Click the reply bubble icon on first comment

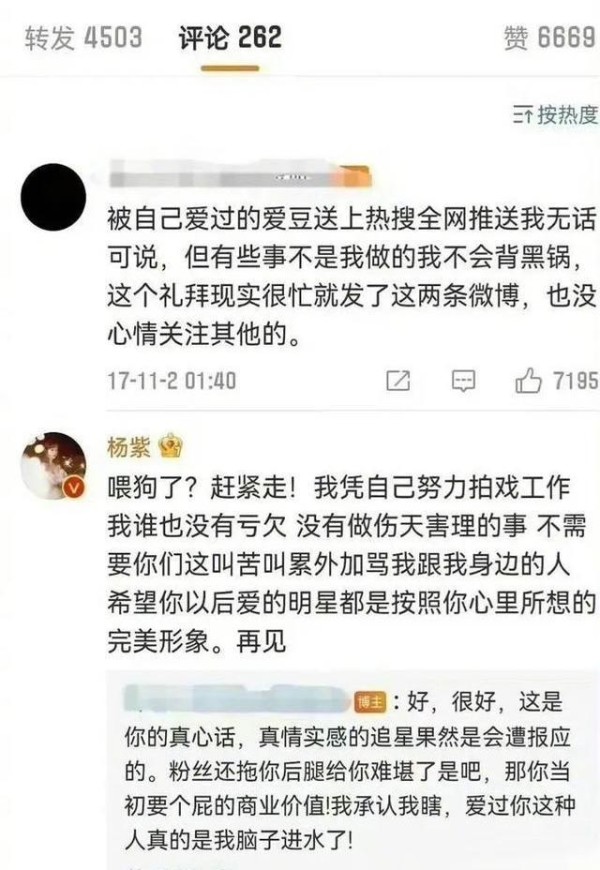pos(463,381)
